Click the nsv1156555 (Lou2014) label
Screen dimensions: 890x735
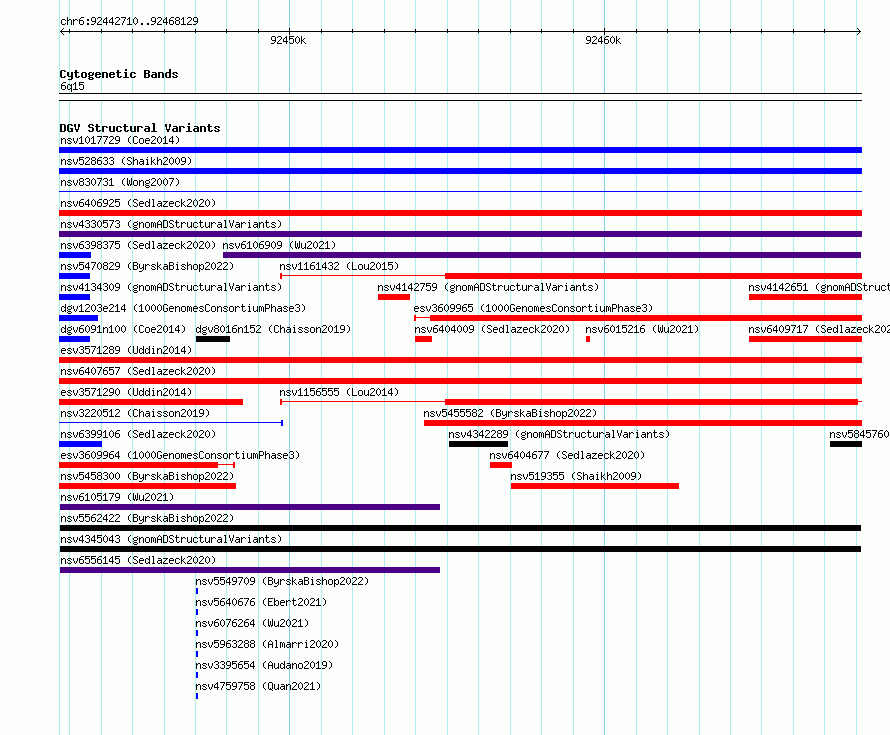[x=339, y=392]
